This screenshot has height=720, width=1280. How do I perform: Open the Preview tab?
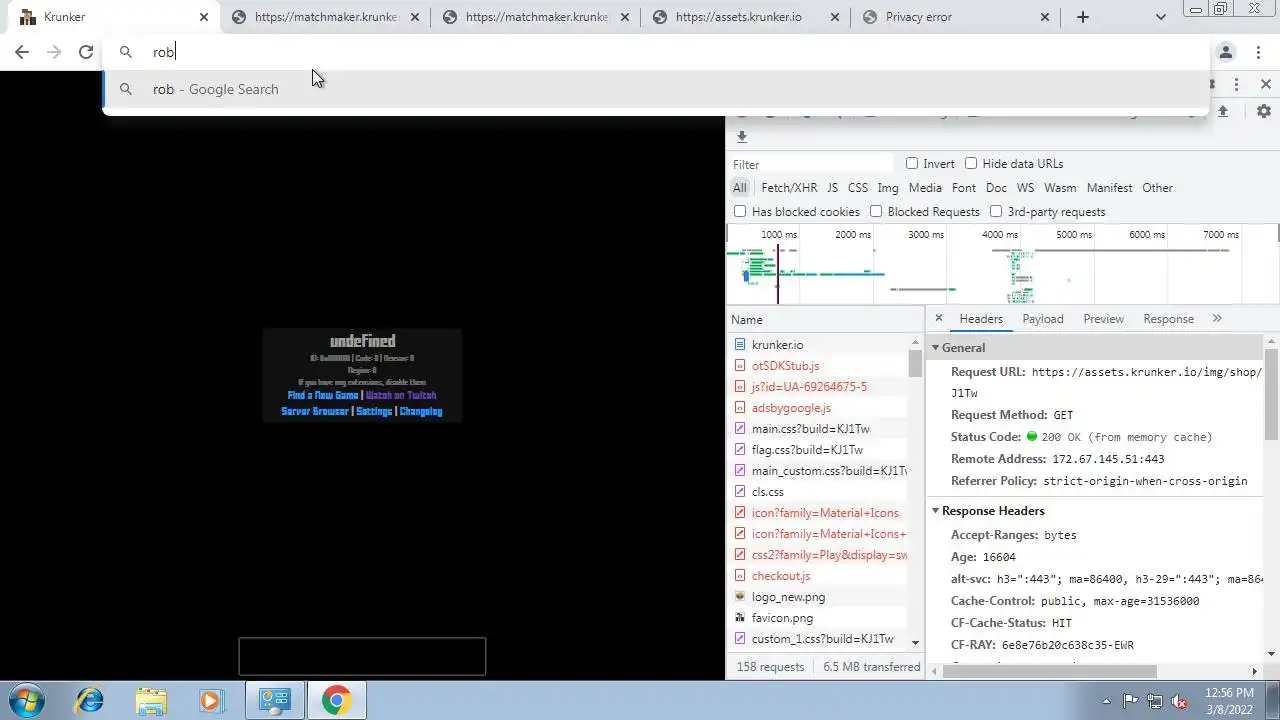click(1103, 319)
